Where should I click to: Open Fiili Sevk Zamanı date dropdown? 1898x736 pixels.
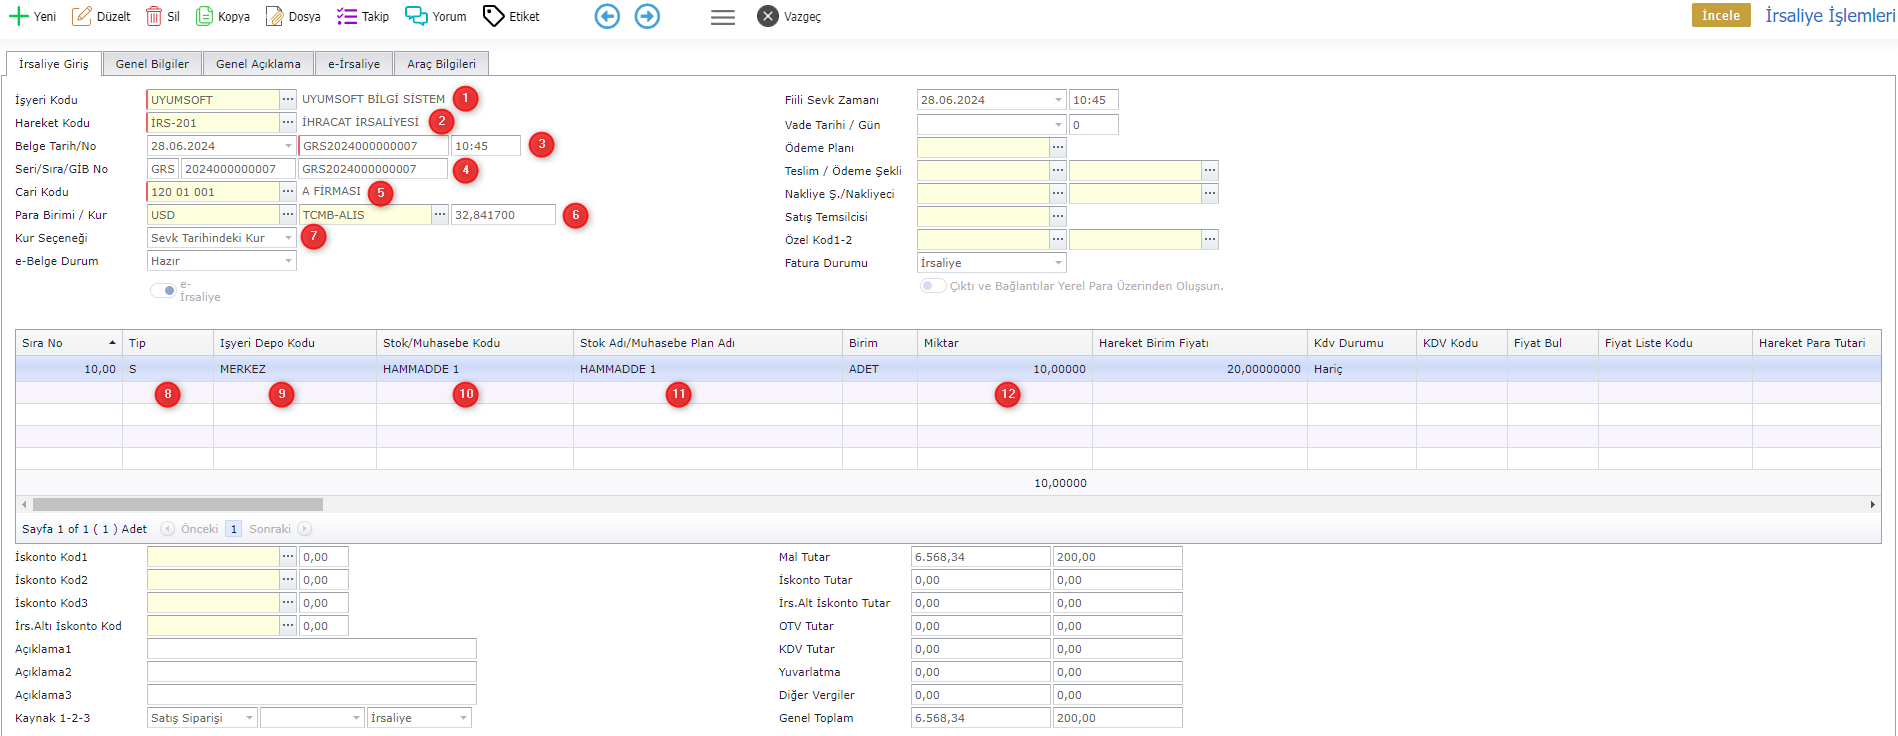1058,100
